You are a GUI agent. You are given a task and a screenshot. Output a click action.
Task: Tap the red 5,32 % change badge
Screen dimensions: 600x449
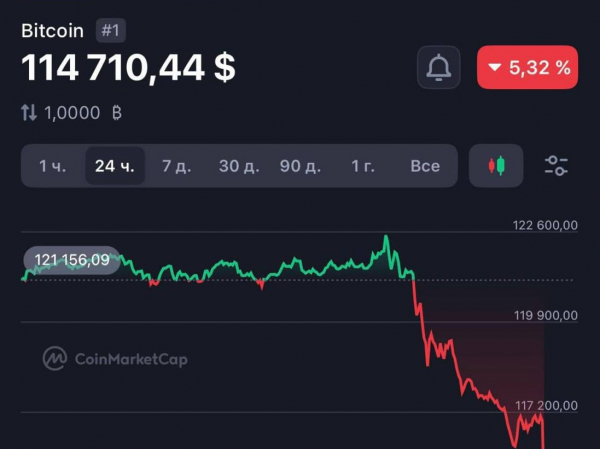click(527, 67)
